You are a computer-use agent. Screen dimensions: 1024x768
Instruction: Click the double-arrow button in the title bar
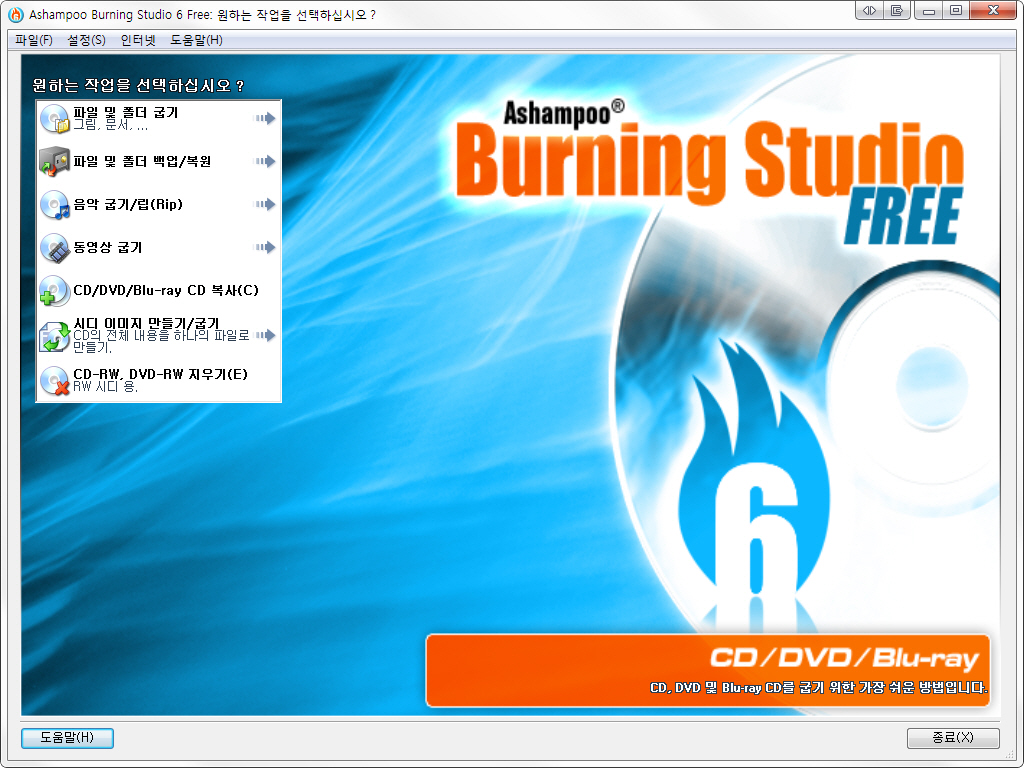869,10
